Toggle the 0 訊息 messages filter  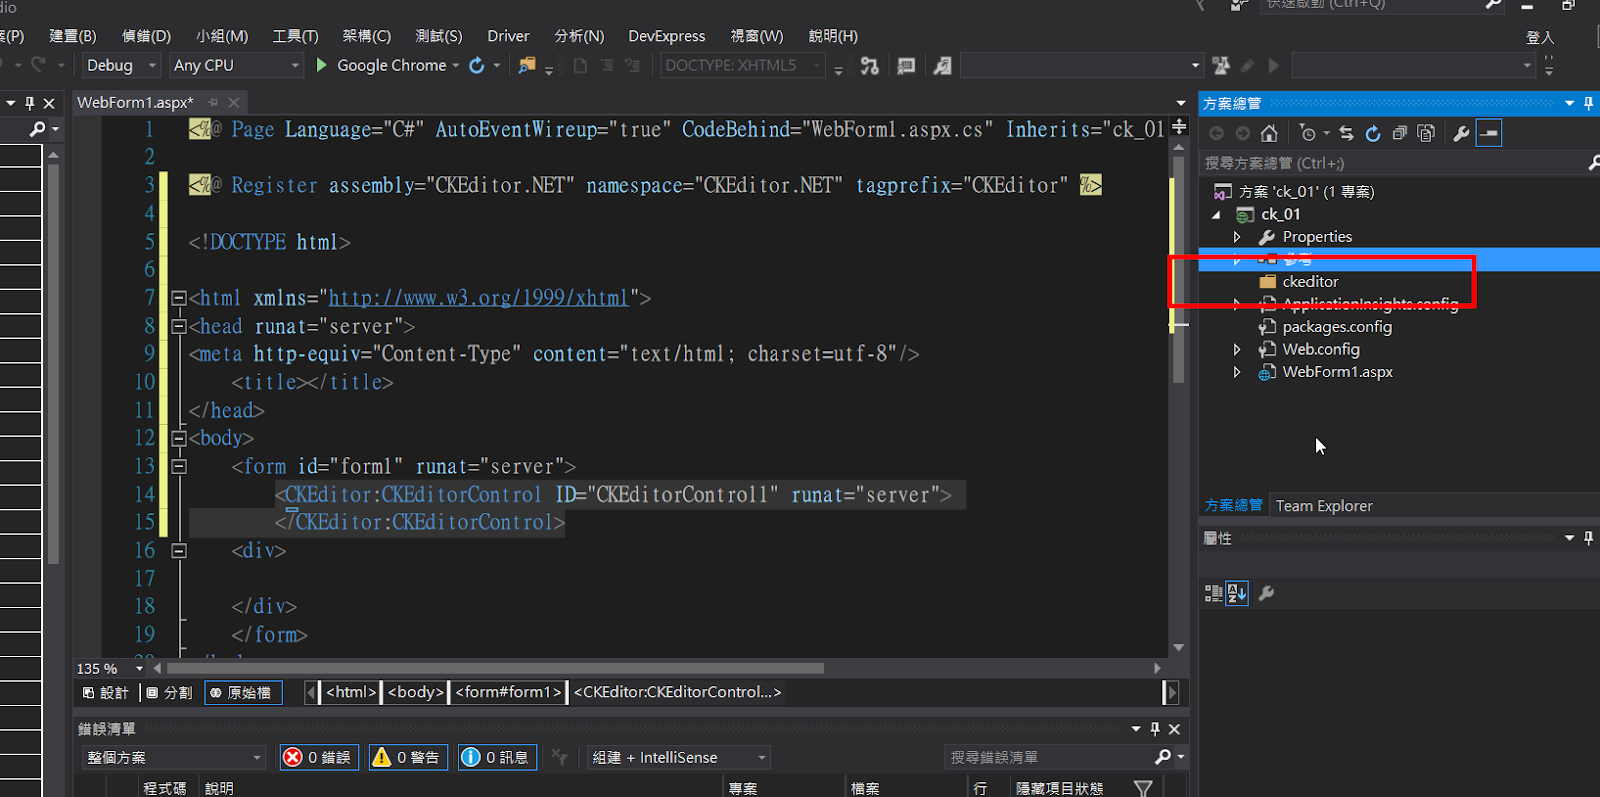(x=497, y=758)
